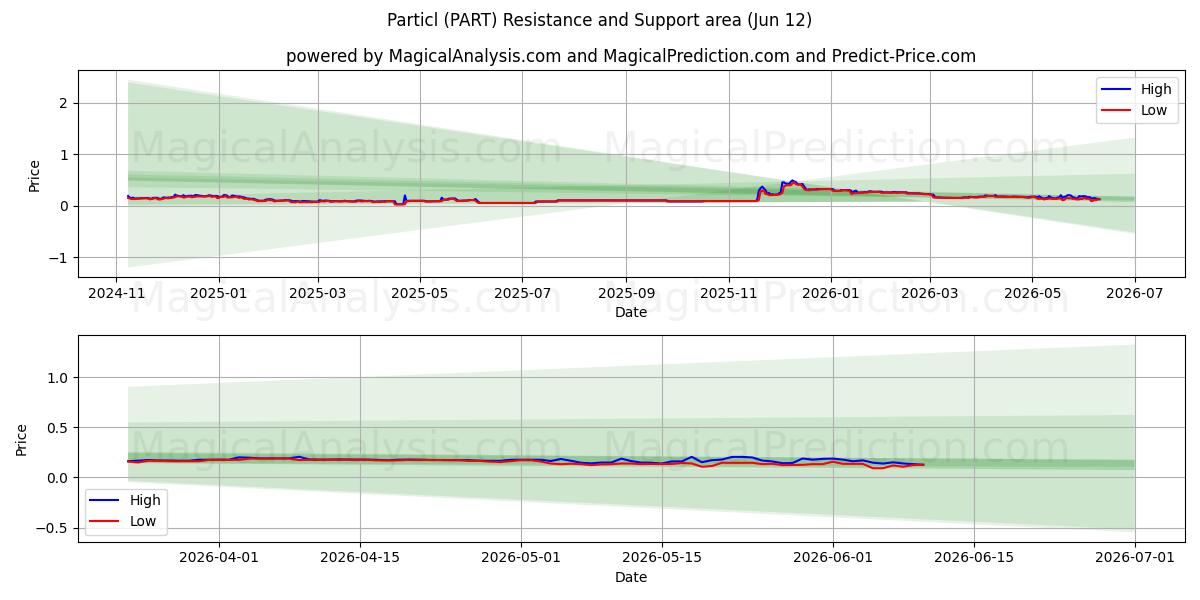
Task: Click the '2026-07-01' x-axis label in the bottom chart
Action: pos(1135,558)
